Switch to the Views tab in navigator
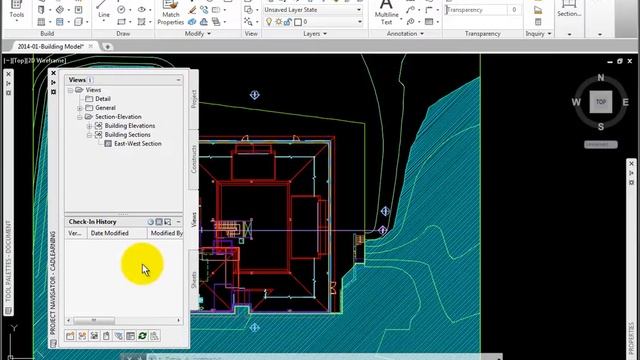 (x=194, y=220)
